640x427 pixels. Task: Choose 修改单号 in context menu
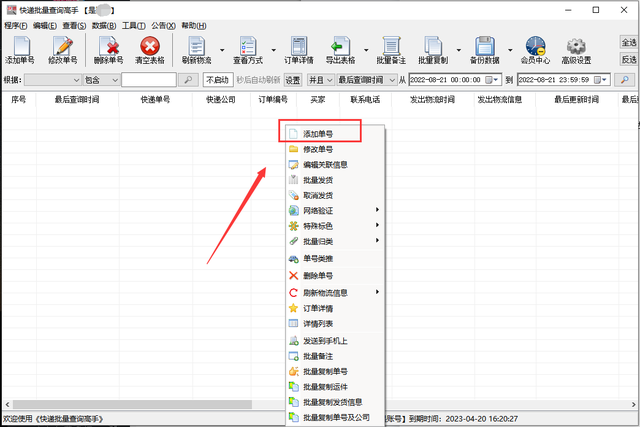335,149
